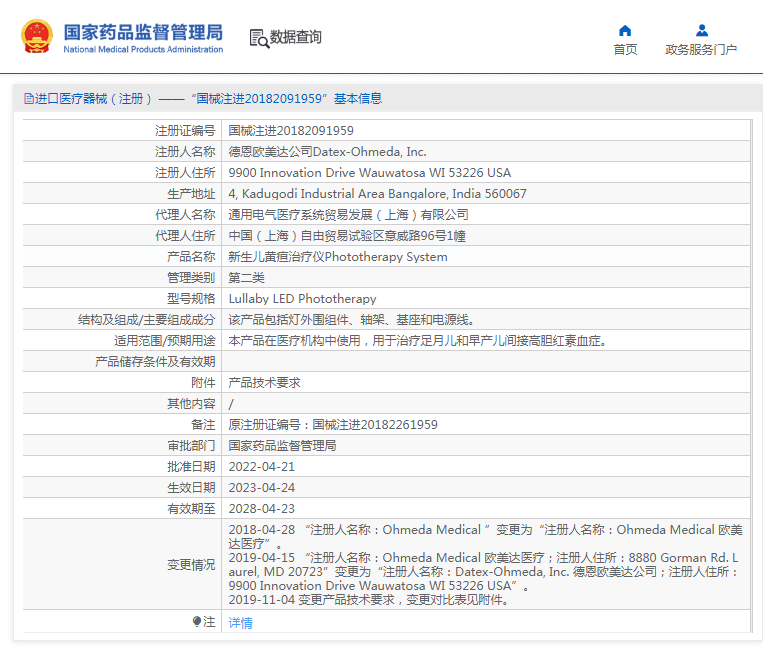The image size is (763, 652).
Task: Click the 2019-11-04 变更产品技术要求 entry
Action: (x=368, y=599)
